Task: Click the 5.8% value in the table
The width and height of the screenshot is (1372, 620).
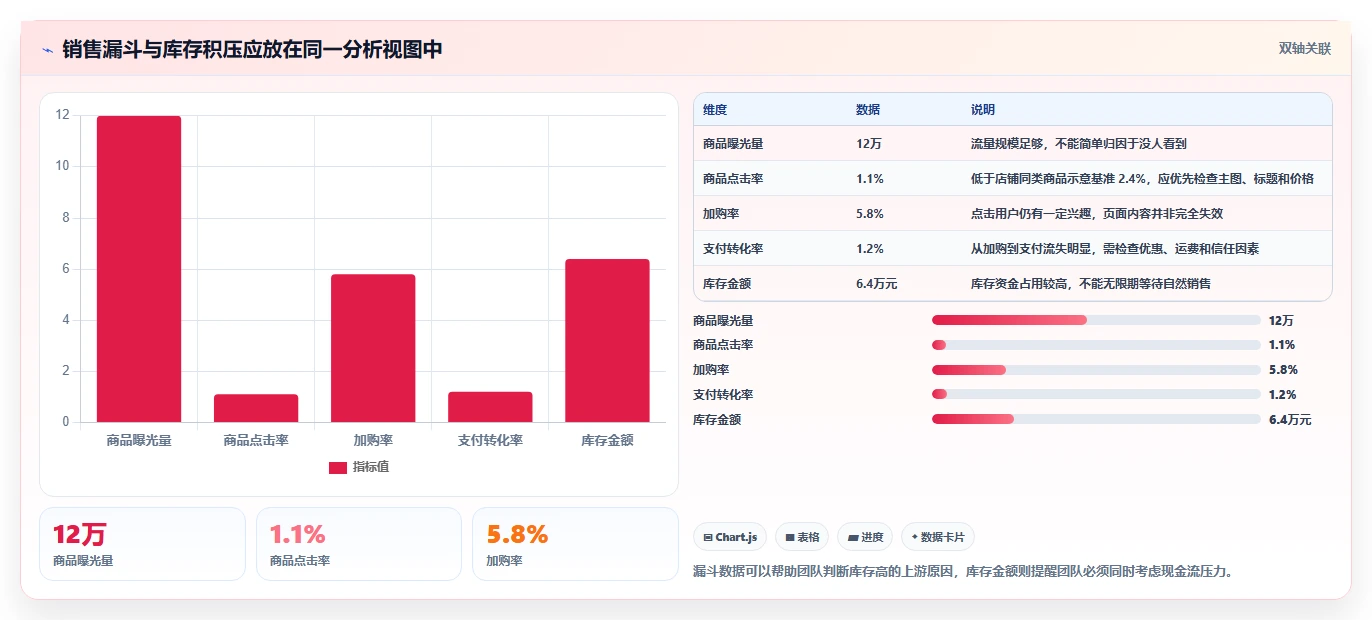Action: pyautogui.click(x=870, y=214)
